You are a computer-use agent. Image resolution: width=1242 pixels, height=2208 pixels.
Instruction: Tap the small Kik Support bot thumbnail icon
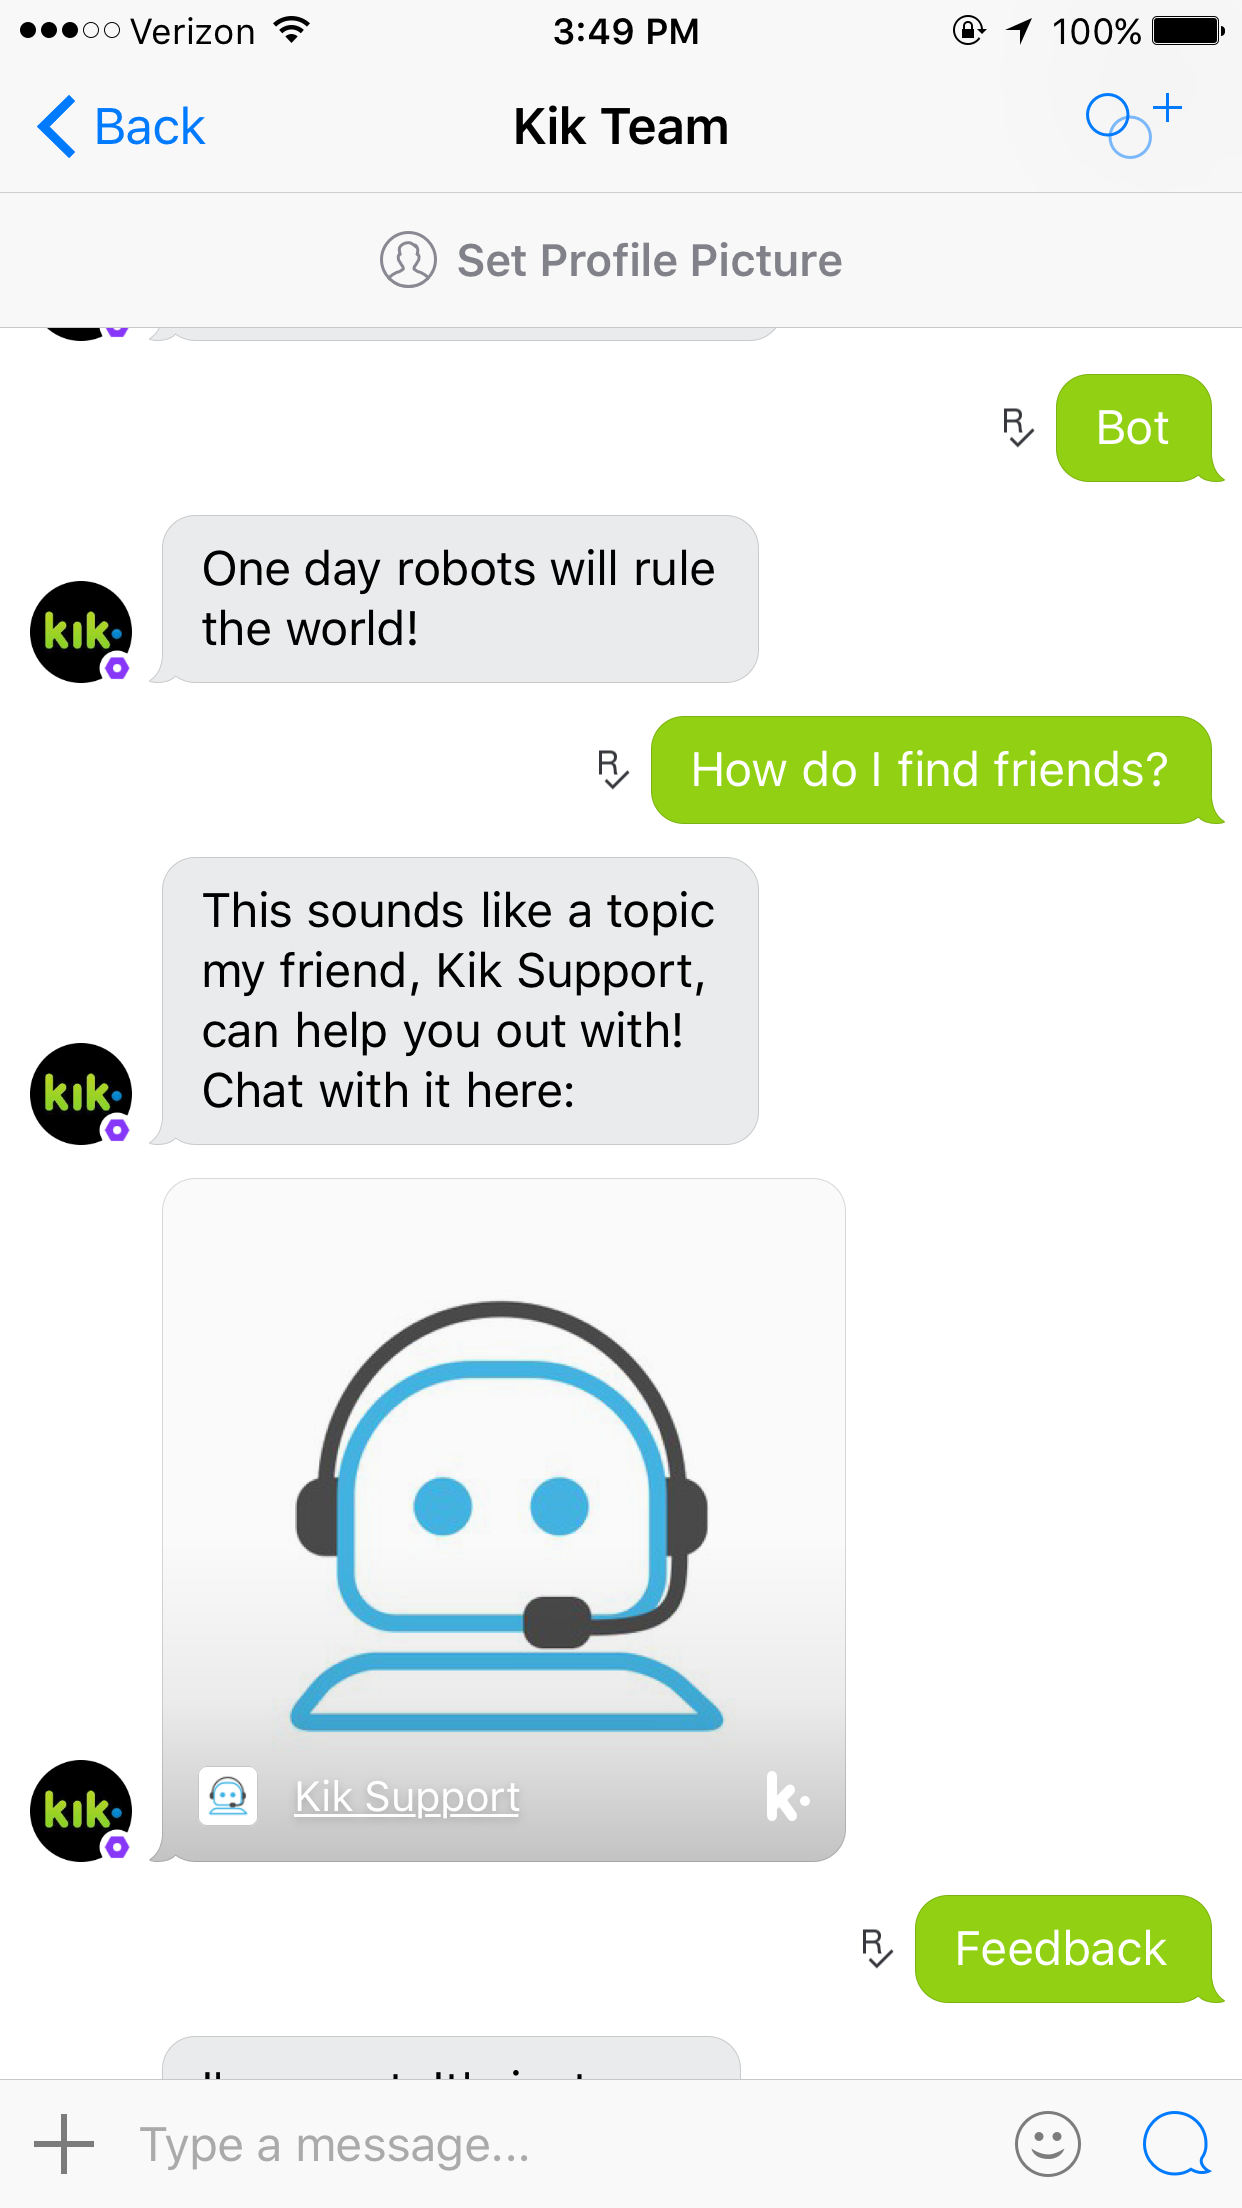(x=228, y=1796)
